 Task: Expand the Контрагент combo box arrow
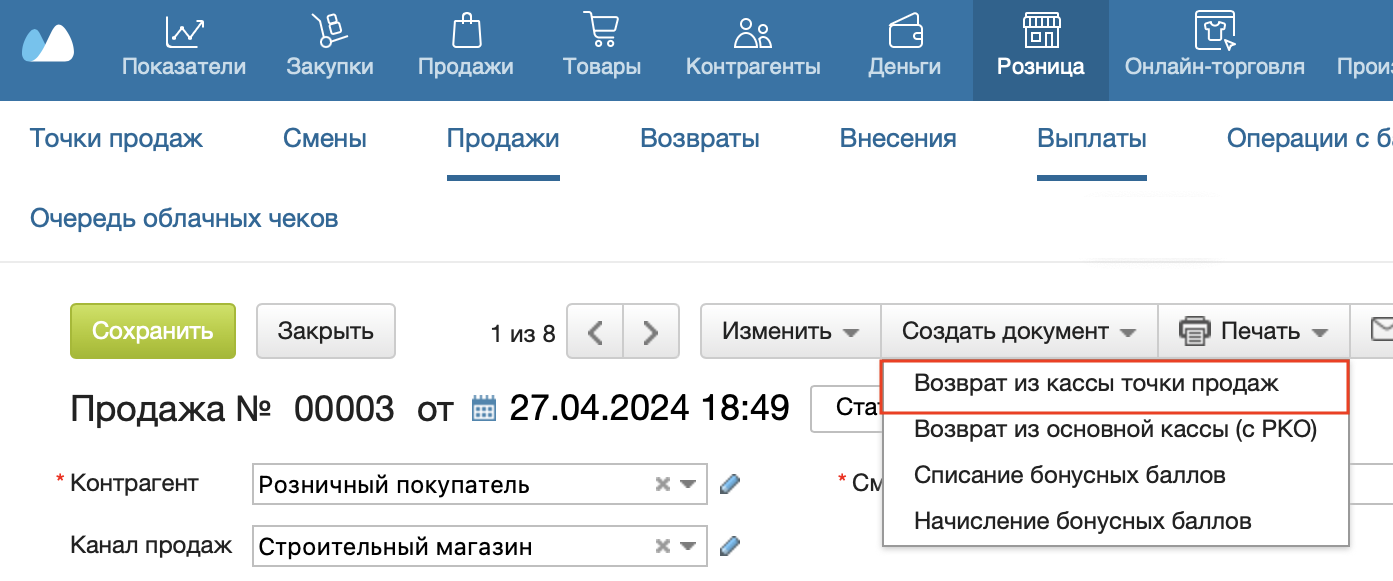point(688,485)
